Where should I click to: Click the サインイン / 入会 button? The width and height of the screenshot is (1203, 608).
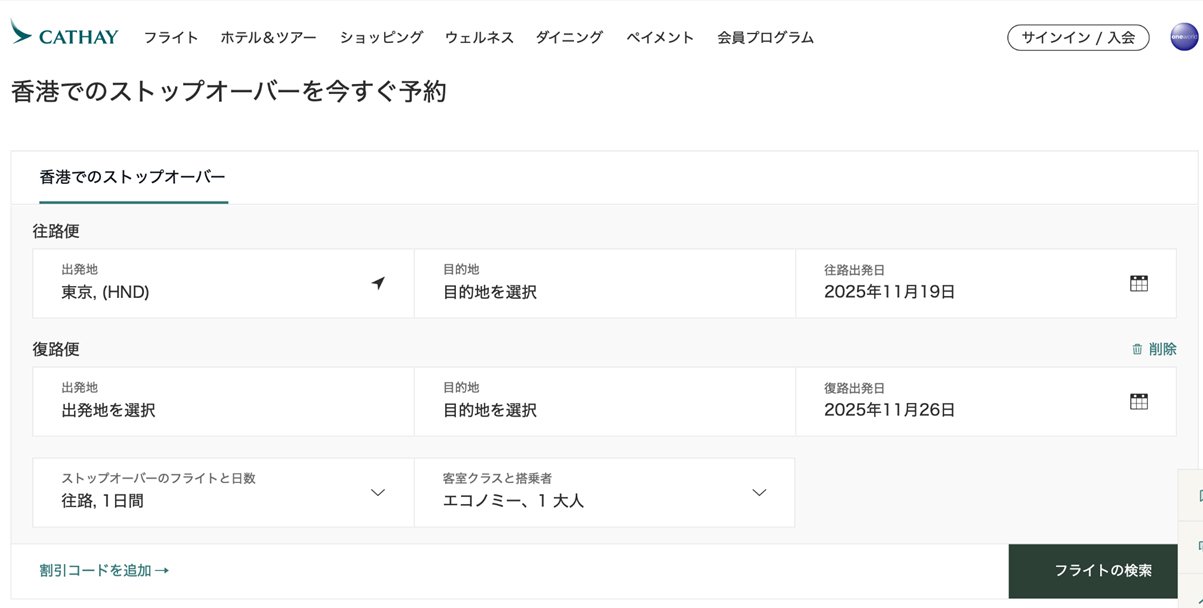(x=1078, y=38)
